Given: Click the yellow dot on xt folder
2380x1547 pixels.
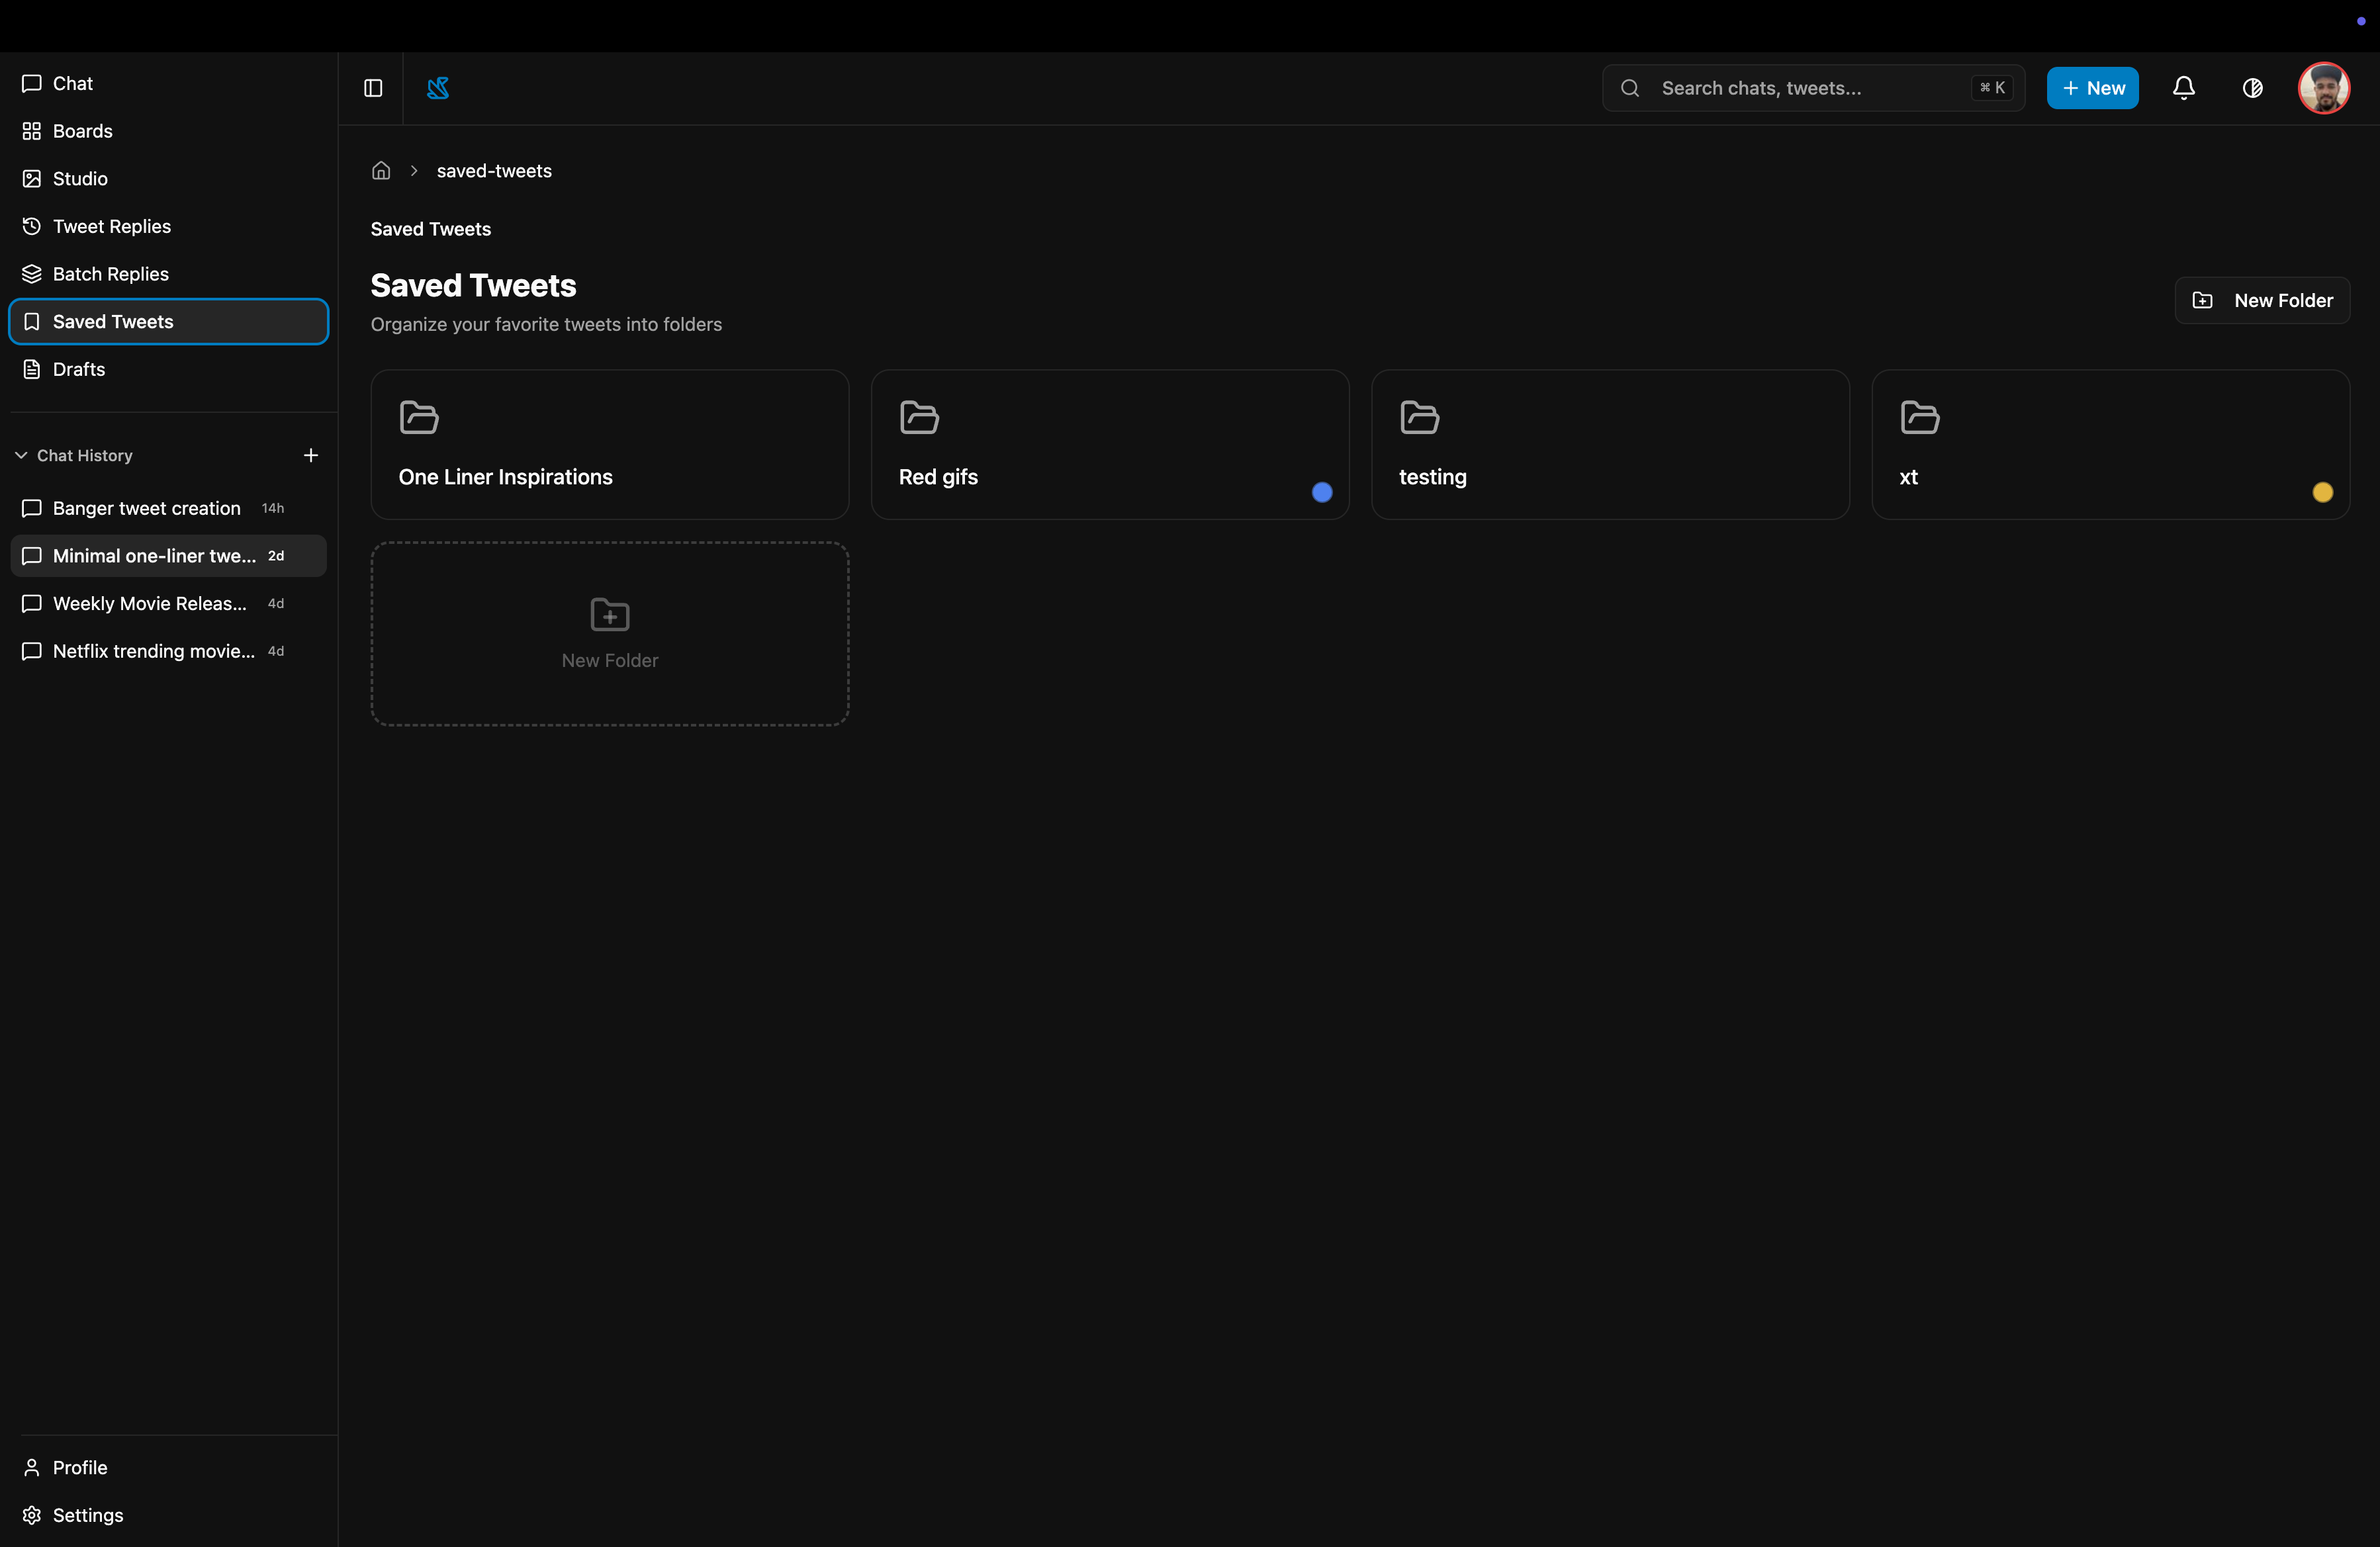Looking at the screenshot, I should click(2322, 492).
